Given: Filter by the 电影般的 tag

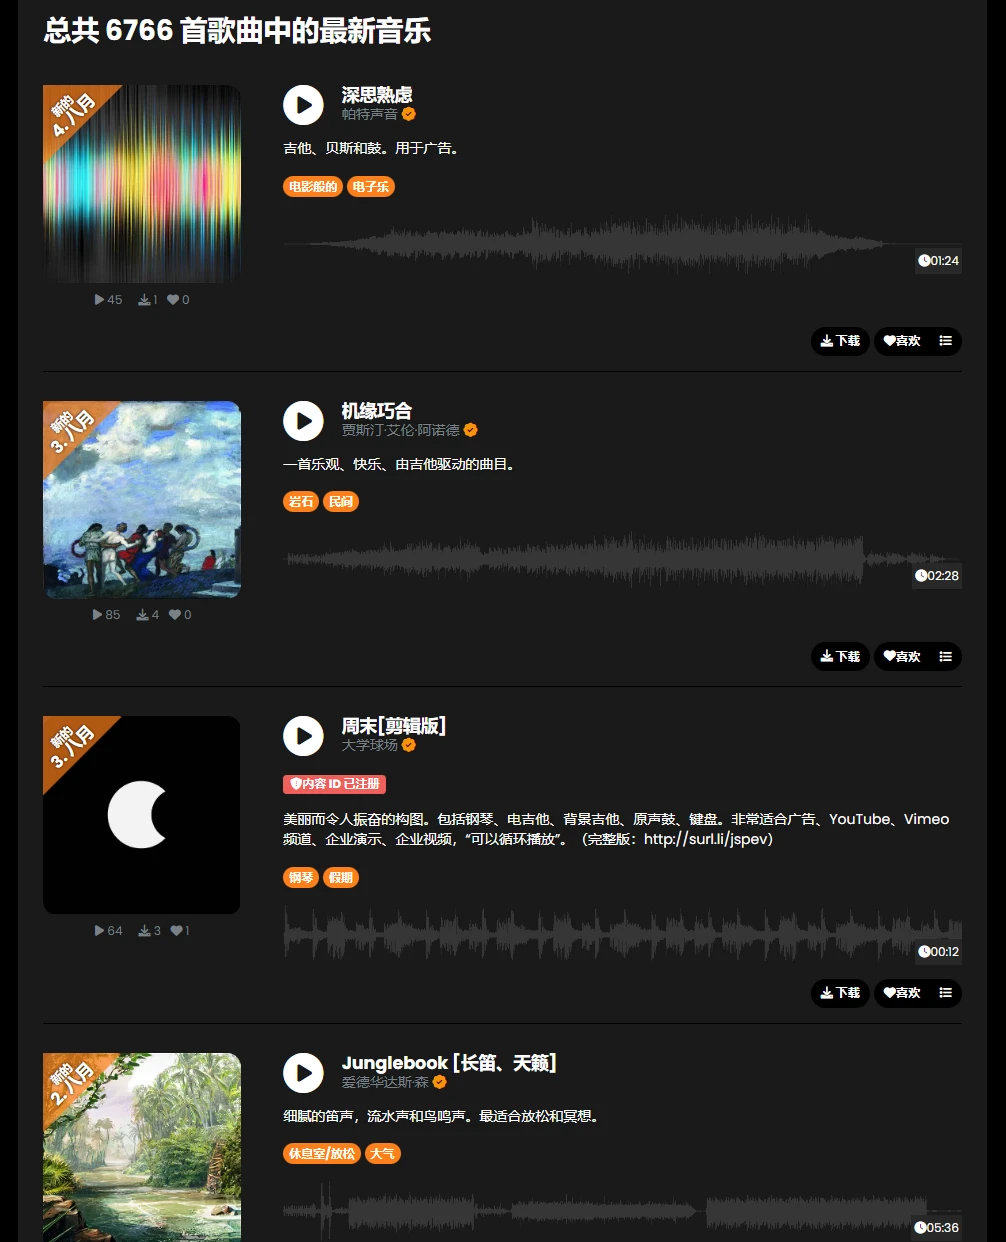Looking at the screenshot, I should 313,186.
